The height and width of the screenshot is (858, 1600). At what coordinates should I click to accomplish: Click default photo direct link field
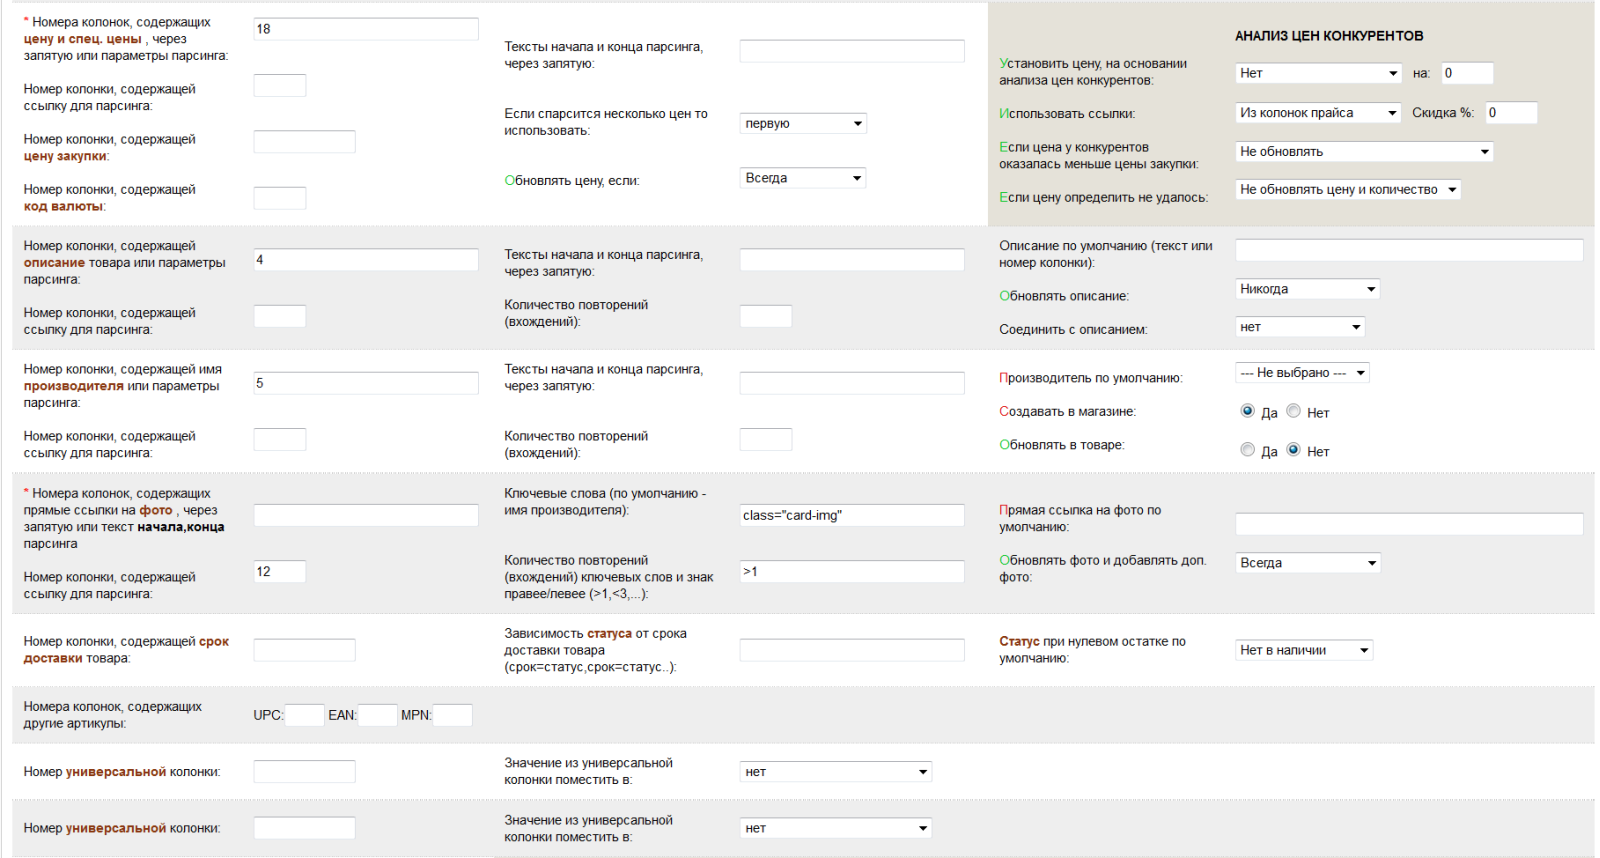1409,524
